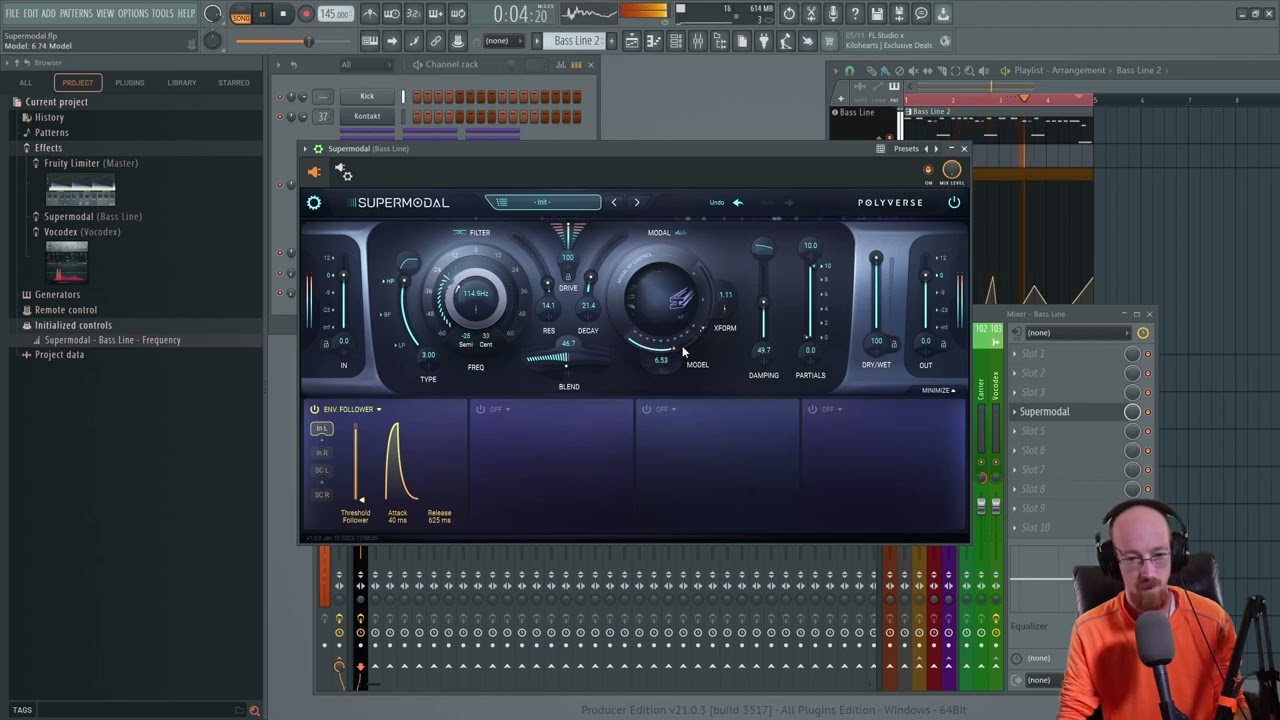Toggle the OUT gain lock icon
The width and height of the screenshot is (1280, 720).
tap(944, 343)
